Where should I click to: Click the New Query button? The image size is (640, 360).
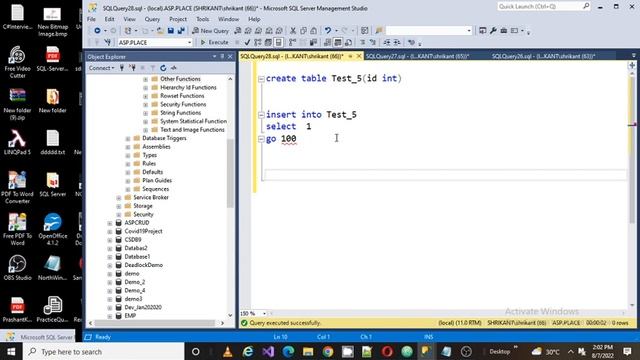point(210,31)
